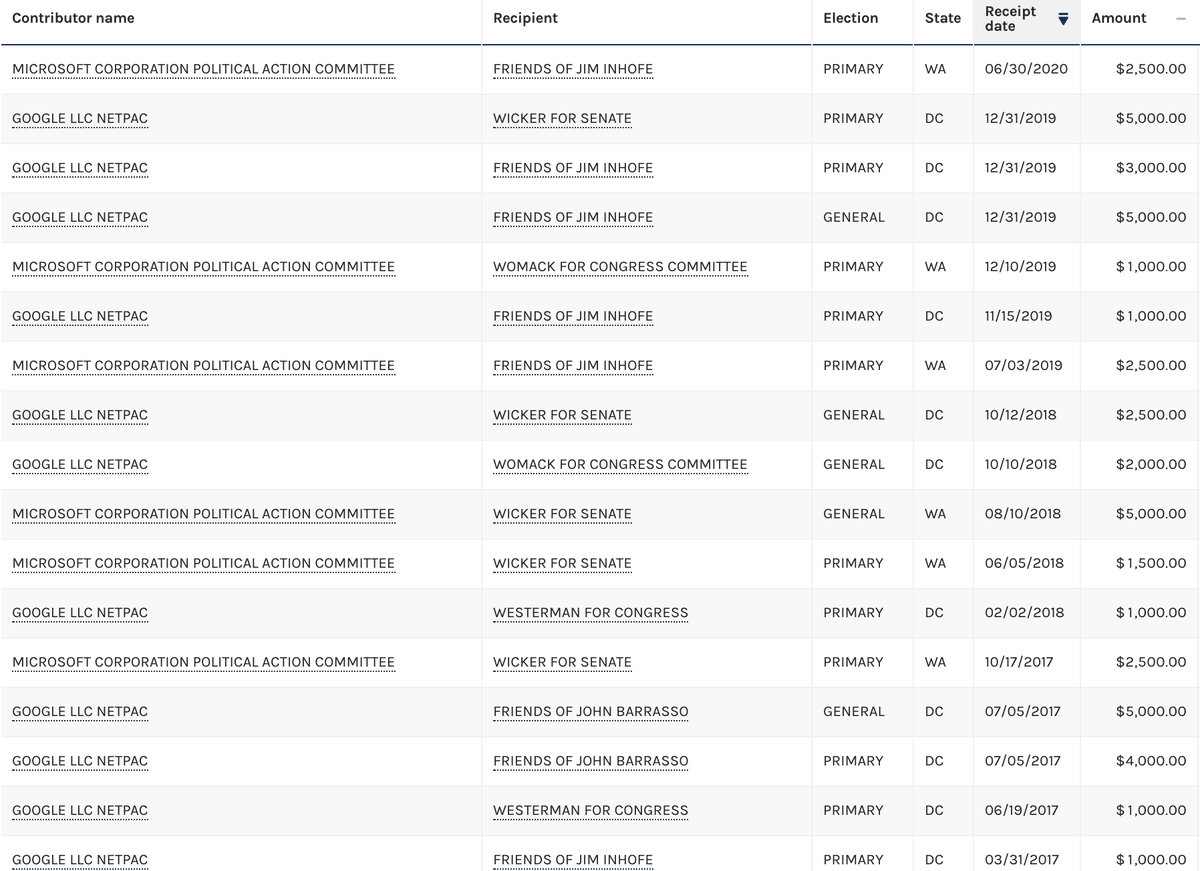Open Wicker for Senate in the 12/31/2019 row
Screen dimensions: 1200x871
(x=562, y=118)
